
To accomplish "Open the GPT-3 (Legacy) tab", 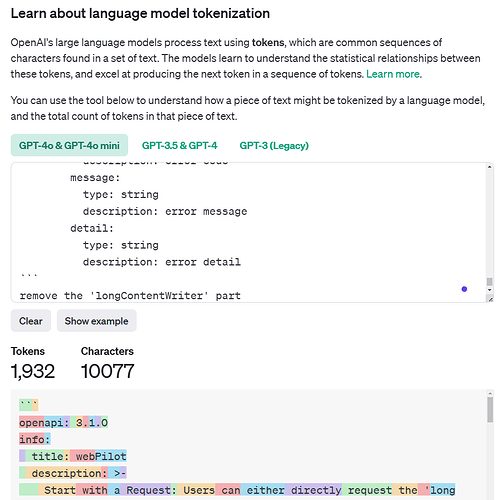I will (274, 145).
